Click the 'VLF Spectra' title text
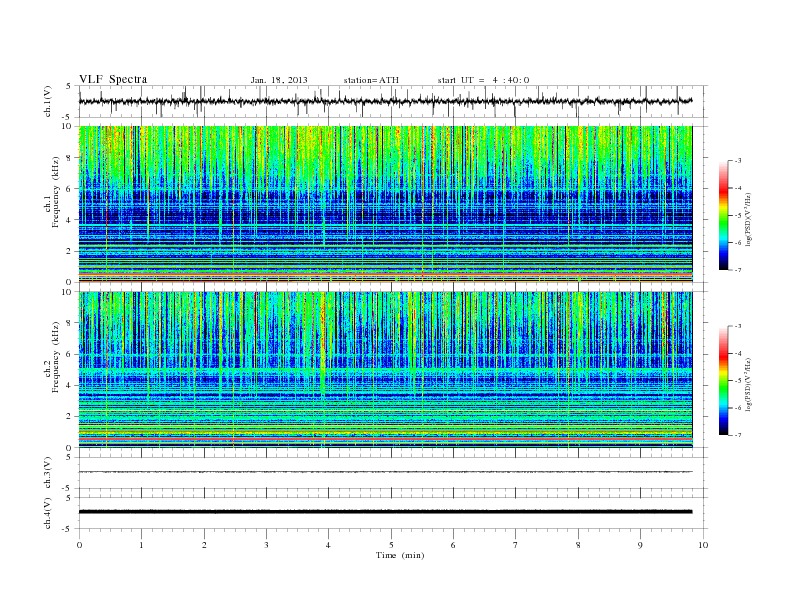 [113, 79]
